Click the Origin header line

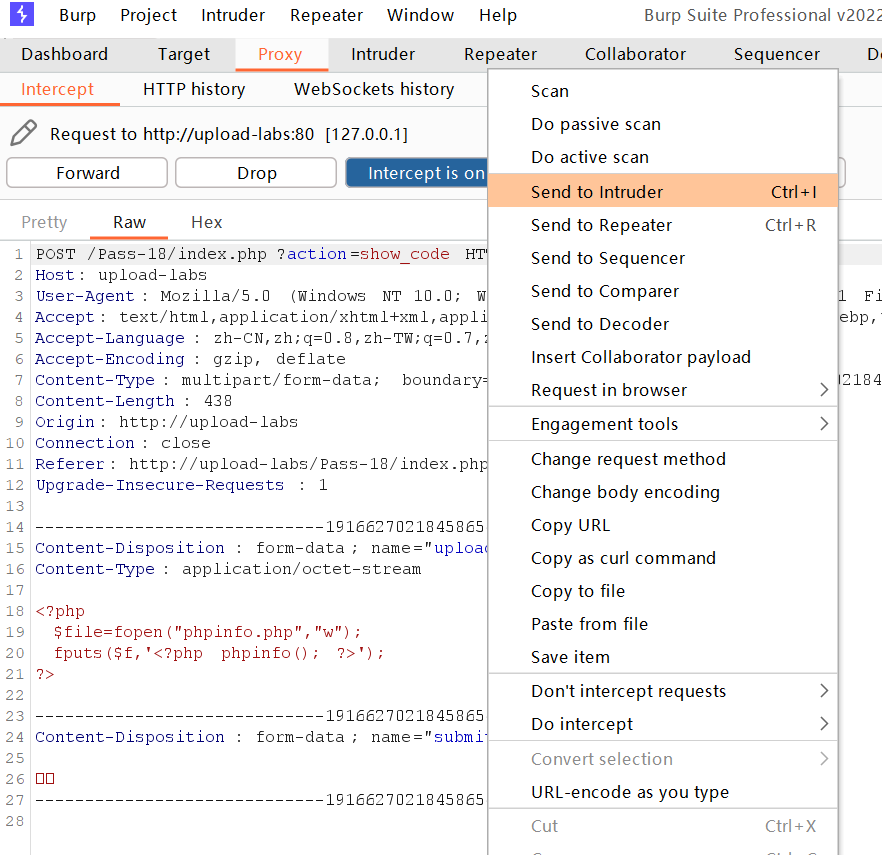[x=166, y=422]
